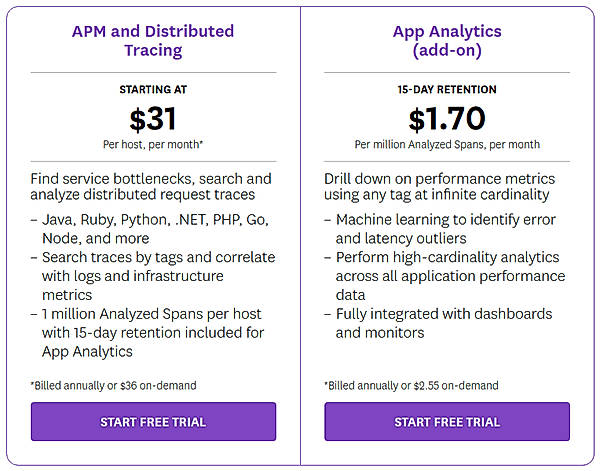600x471 pixels.
Task: Click 'Billed annually or $36 on-demand' footnote
Action: (114, 385)
